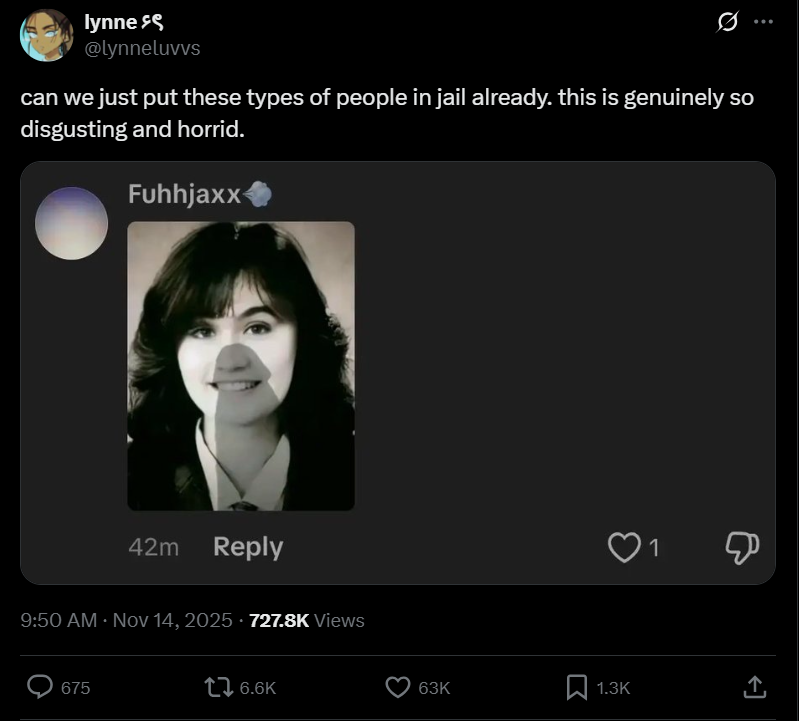
Task: Bookmark the post via the bookmark icon
Action: (577, 687)
